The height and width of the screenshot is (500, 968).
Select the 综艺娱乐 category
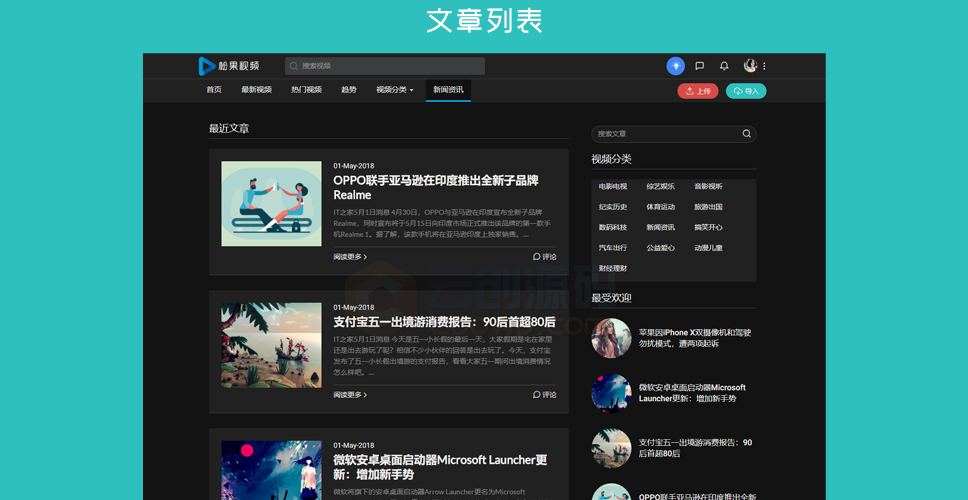[661, 186]
